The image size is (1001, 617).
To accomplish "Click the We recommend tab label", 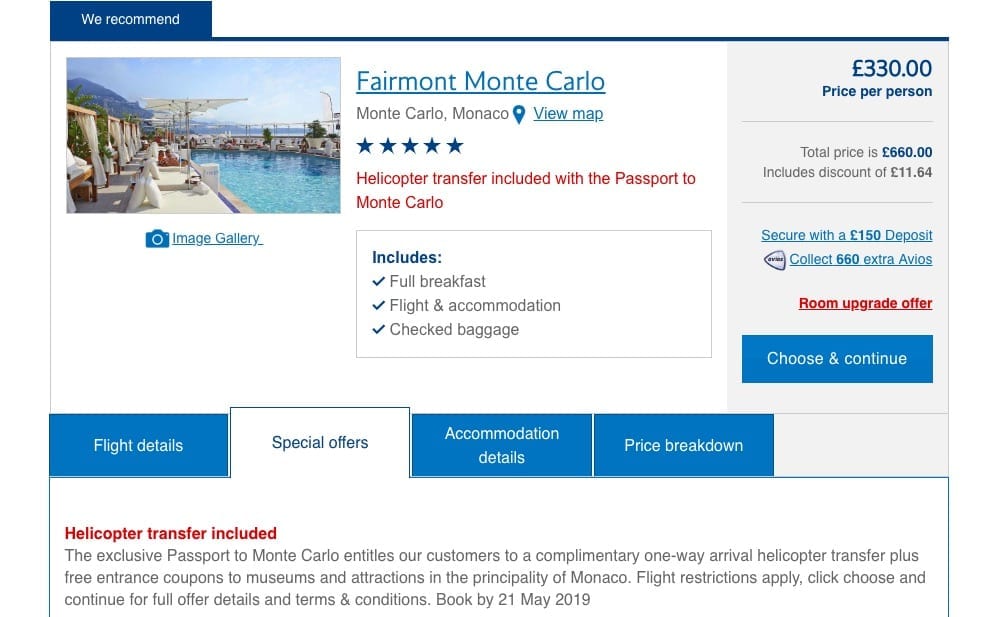I will 131,20.
